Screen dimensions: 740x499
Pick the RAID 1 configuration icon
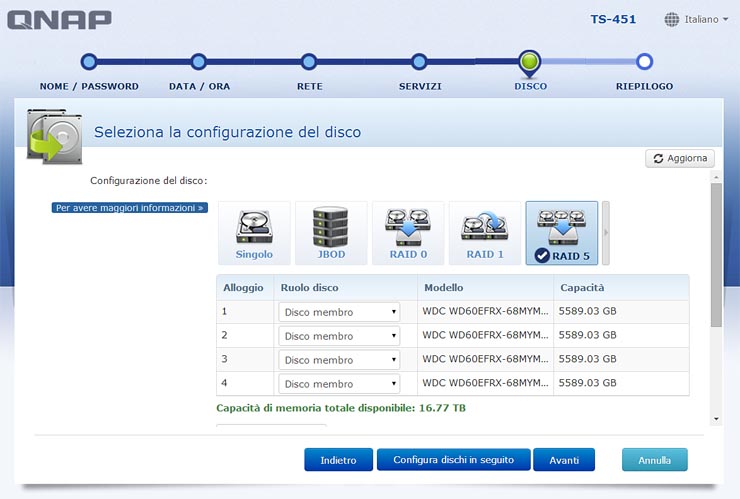pos(485,233)
